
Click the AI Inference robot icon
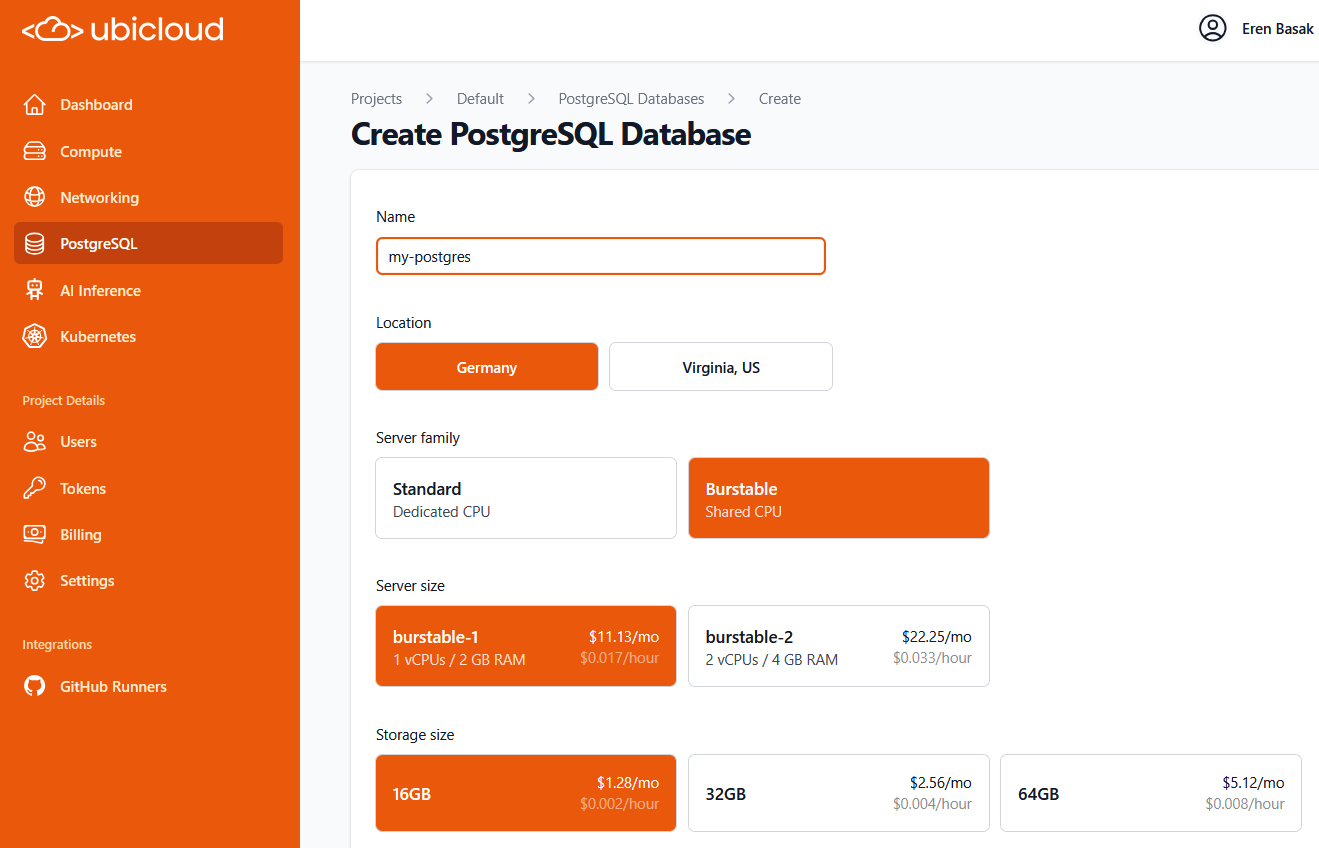click(x=35, y=291)
